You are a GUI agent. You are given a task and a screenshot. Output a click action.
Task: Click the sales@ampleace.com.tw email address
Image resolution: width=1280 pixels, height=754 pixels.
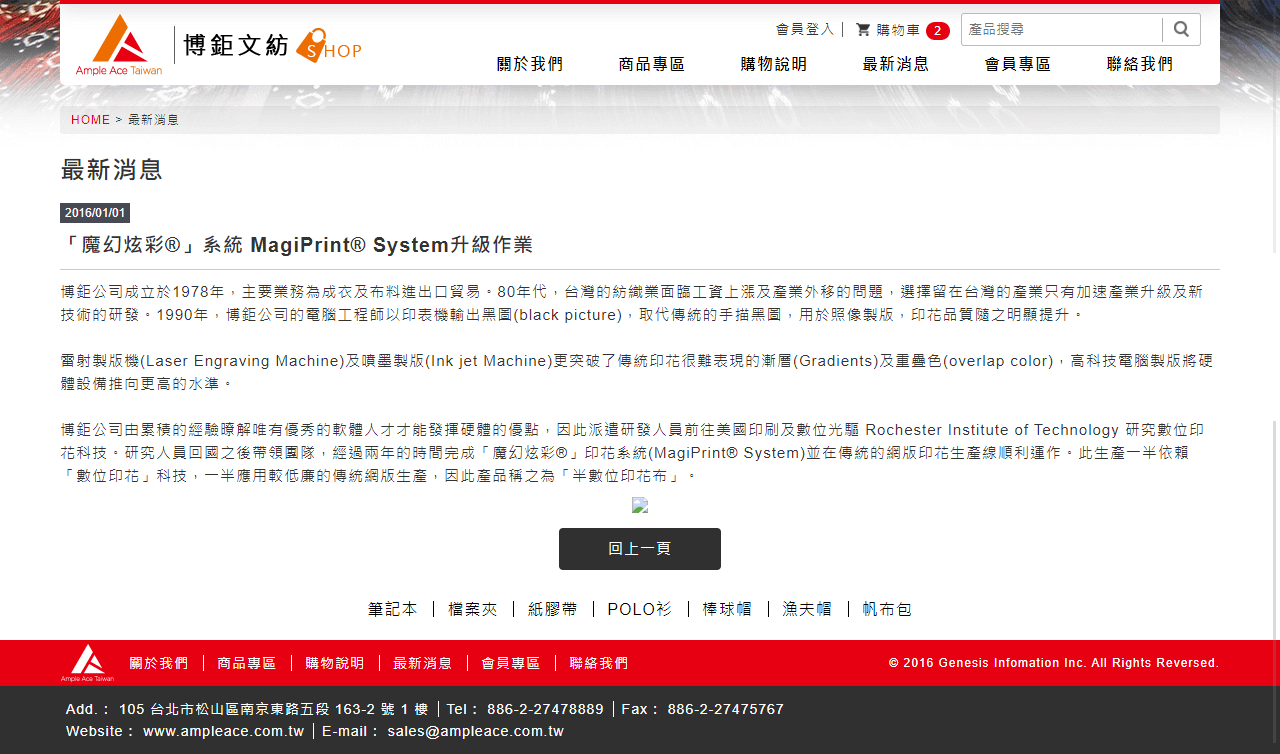pyautogui.click(x=476, y=731)
